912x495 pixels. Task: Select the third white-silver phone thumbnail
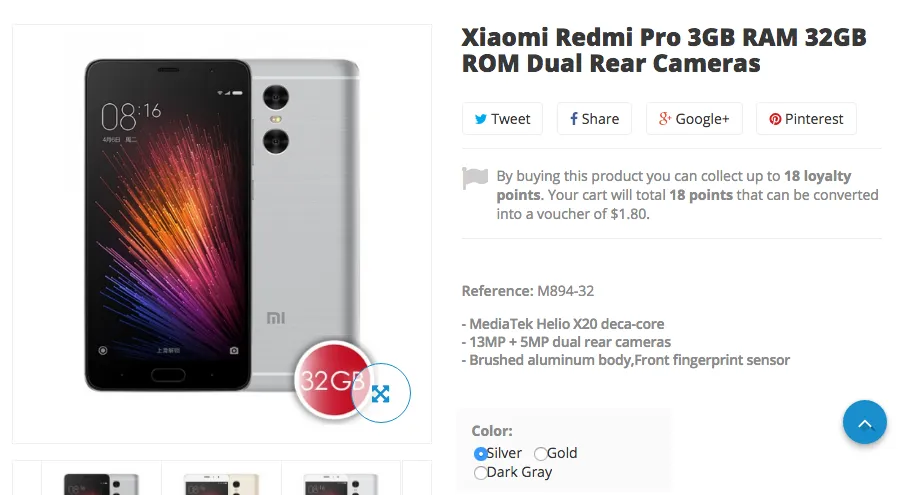[x=341, y=482]
